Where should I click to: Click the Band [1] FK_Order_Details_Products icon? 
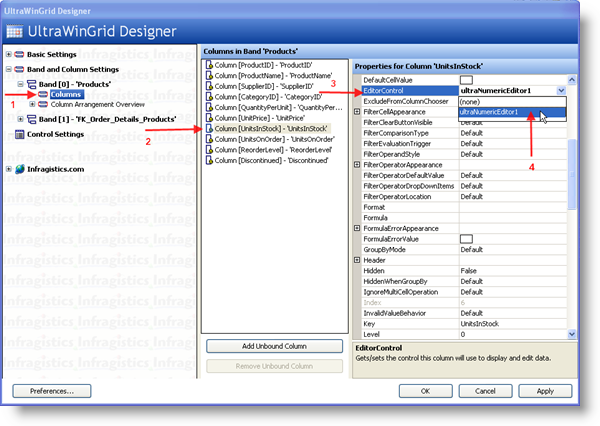31,119
